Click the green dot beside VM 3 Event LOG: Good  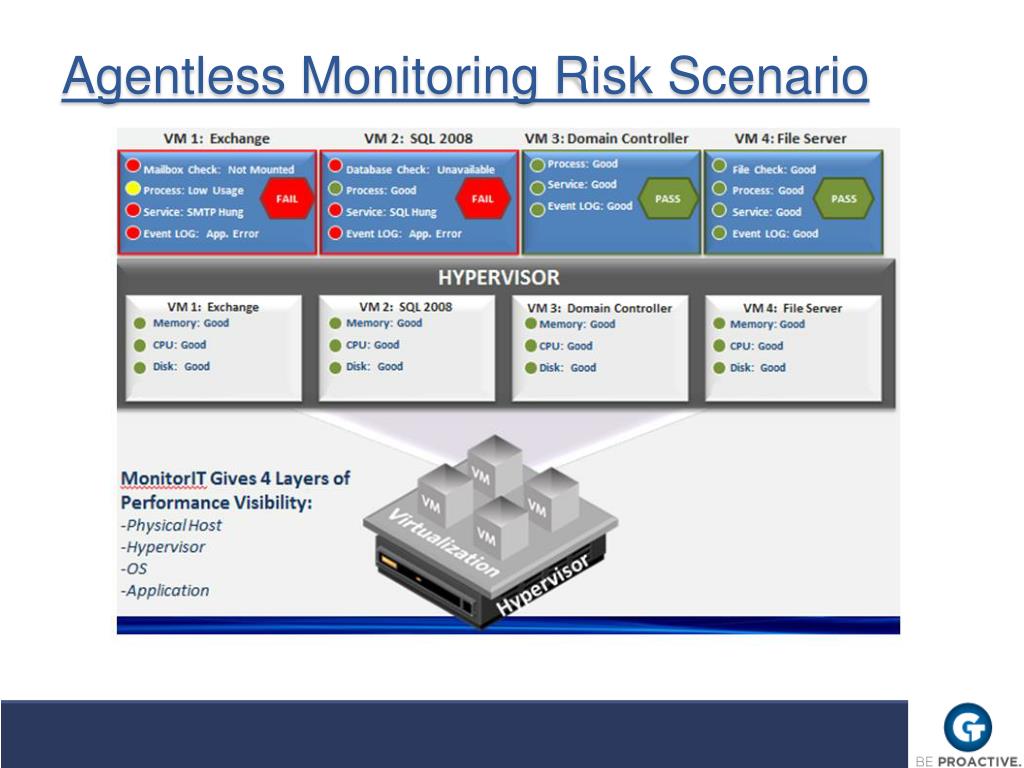(537, 210)
